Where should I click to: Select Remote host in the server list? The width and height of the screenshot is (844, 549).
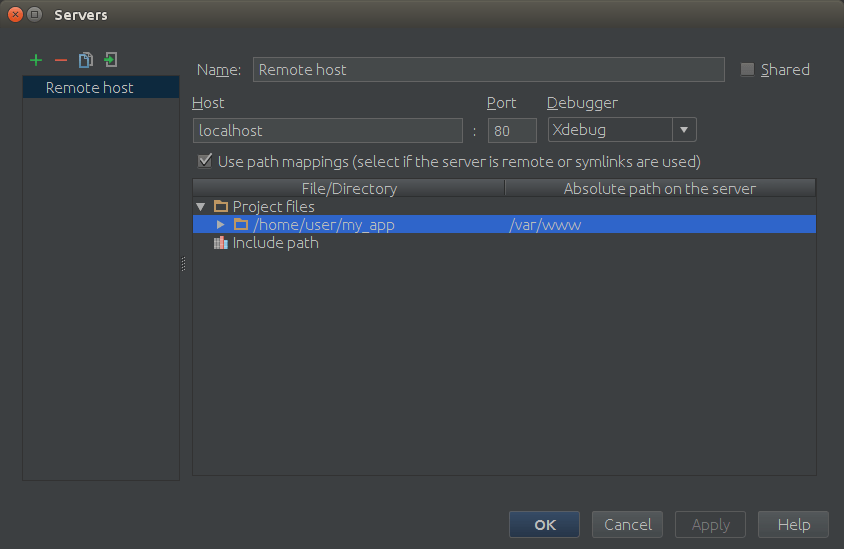(x=90, y=88)
